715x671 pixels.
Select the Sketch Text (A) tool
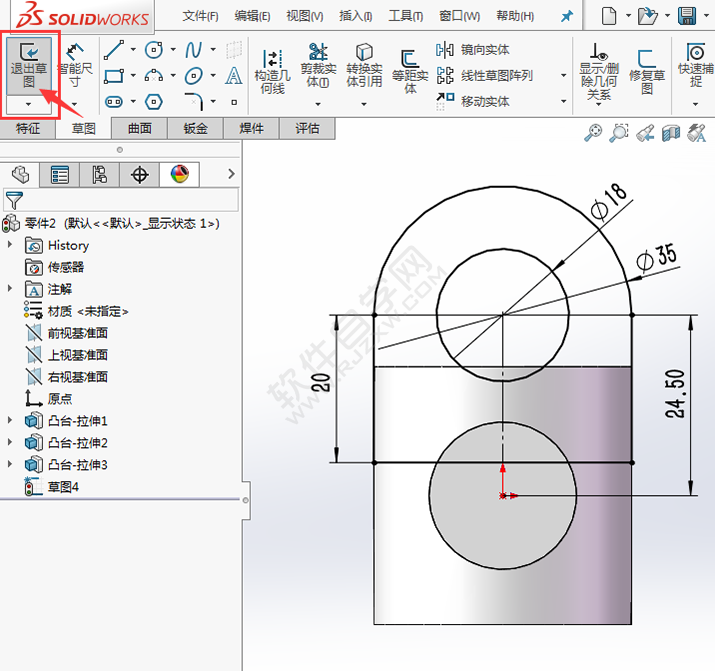tap(233, 76)
